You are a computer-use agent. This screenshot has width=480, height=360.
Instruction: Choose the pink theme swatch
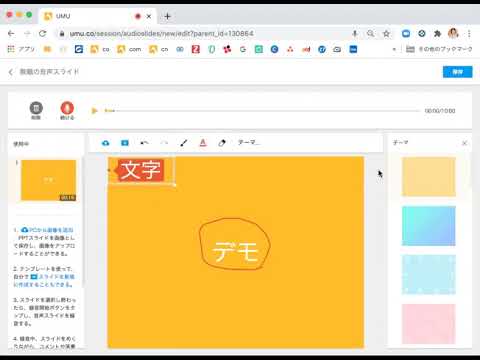pos(429,324)
